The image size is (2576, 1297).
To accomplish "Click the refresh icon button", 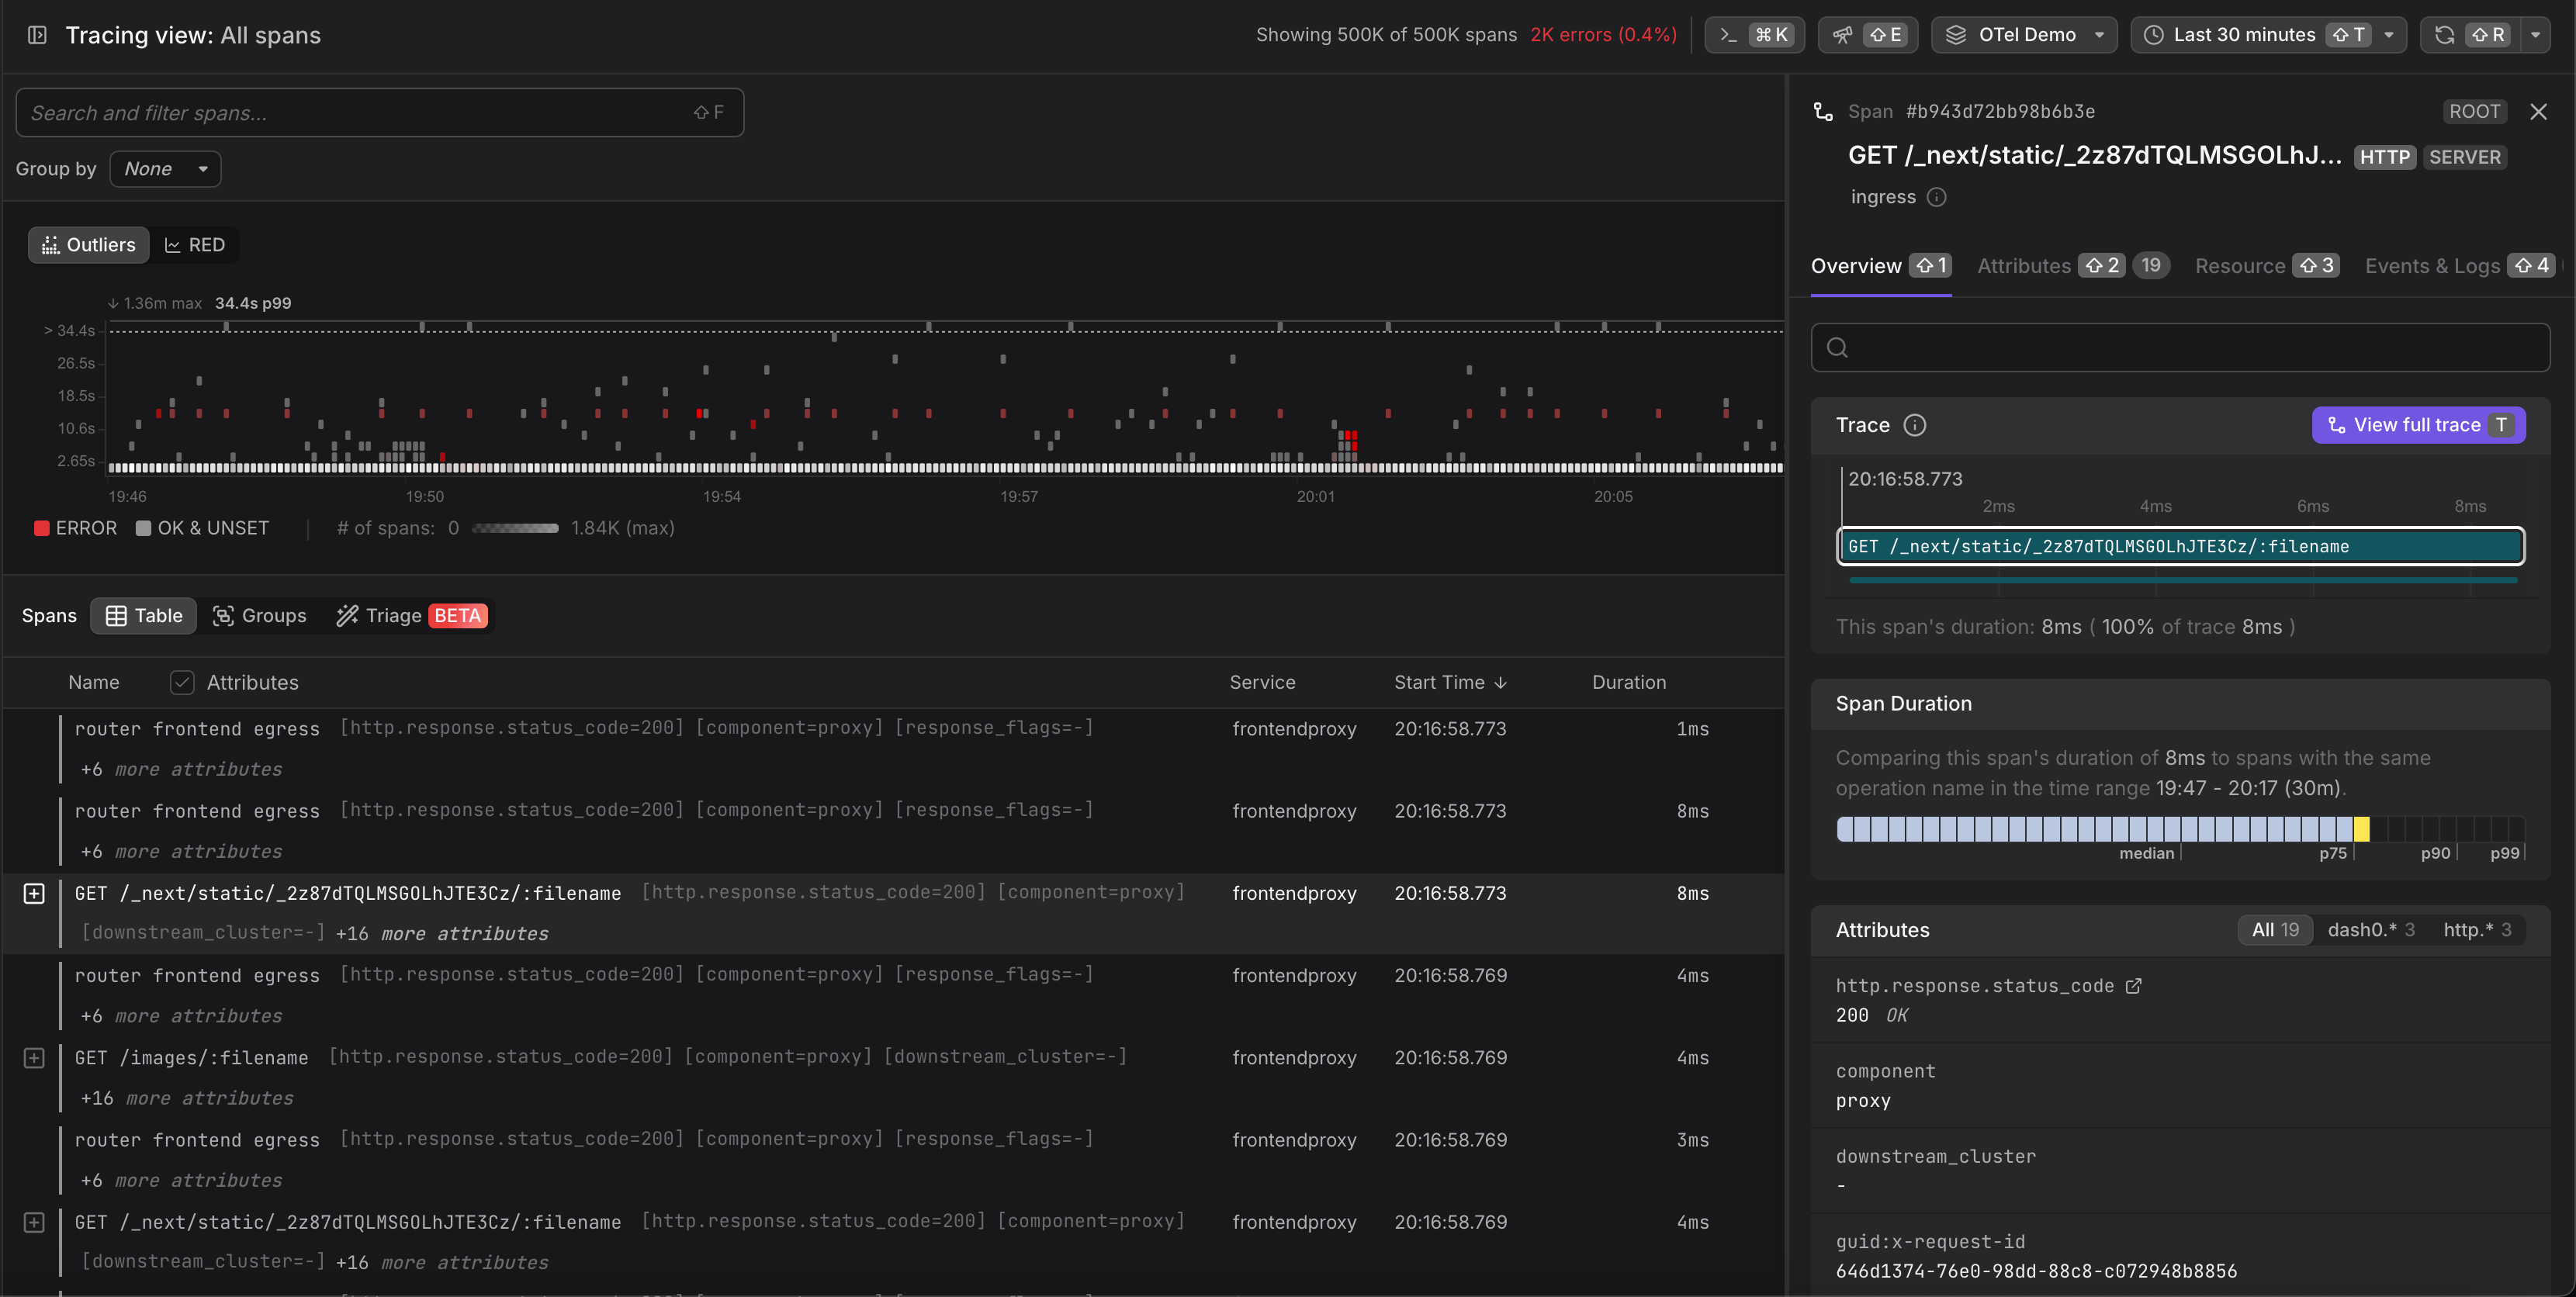I will 2445,35.
